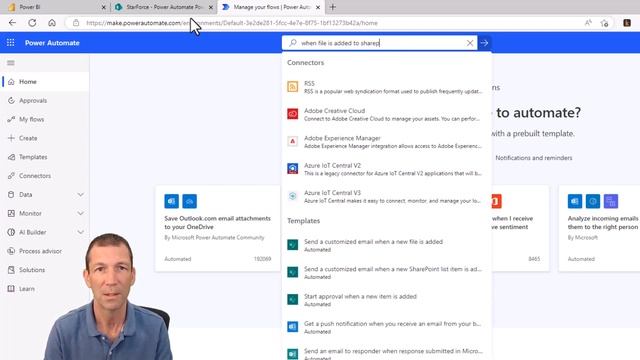The image size is (640, 360).
Task: Click the Power Automate header title
Action: click(52, 43)
